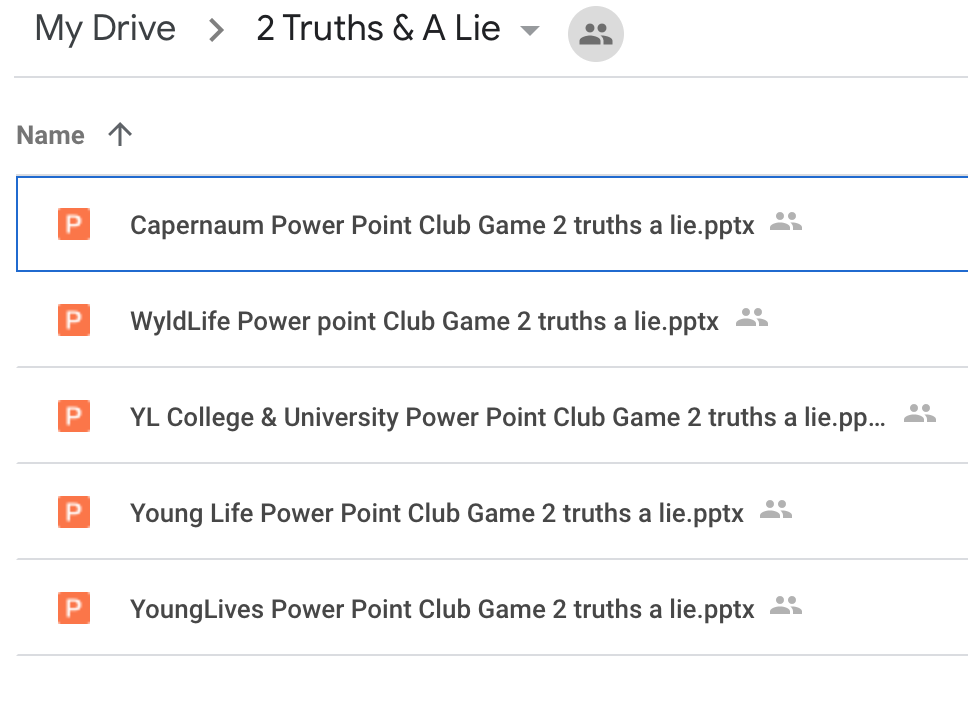The height and width of the screenshot is (706, 968).
Task: Click the 2 Truths & A Lie folder title
Action: pos(378,29)
